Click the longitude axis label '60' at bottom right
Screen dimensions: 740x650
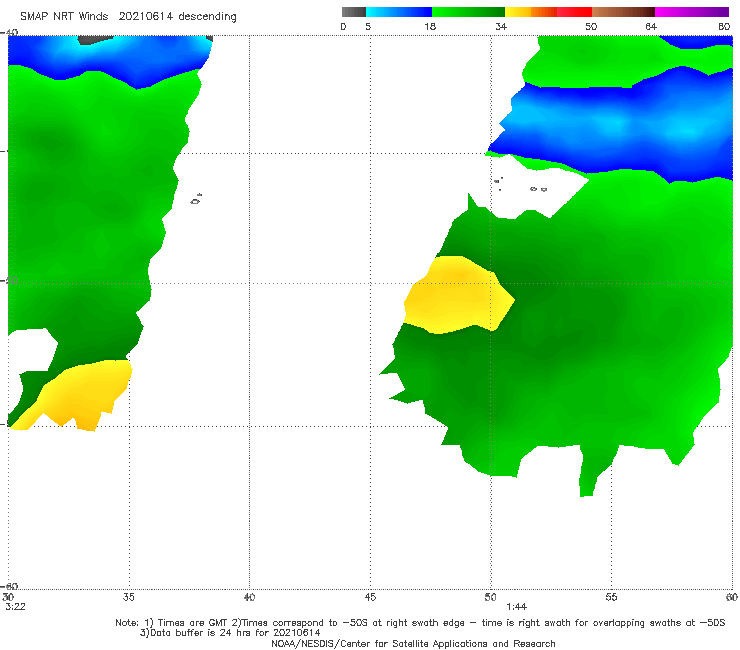[x=732, y=597]
